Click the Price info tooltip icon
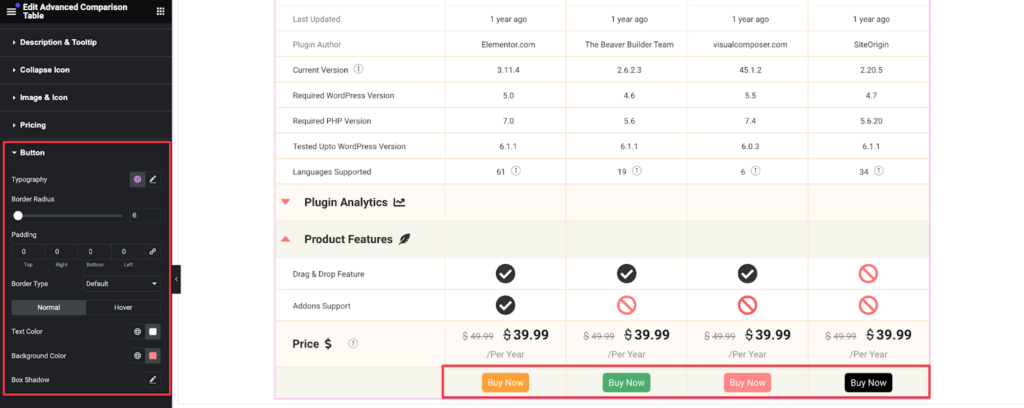 353,343
